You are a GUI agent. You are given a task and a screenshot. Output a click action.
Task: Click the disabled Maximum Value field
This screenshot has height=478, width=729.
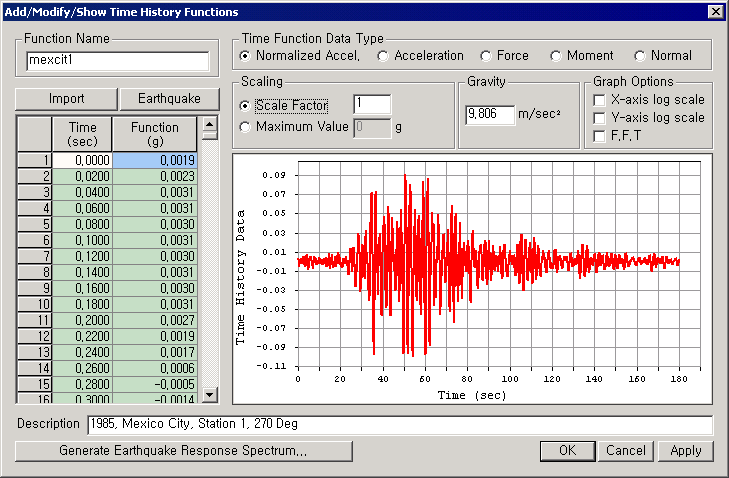372,128
